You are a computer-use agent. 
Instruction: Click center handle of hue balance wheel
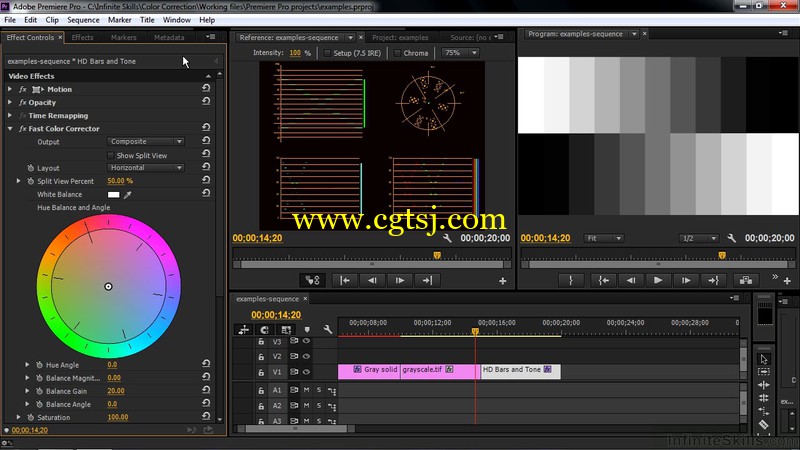pos(108,287)
